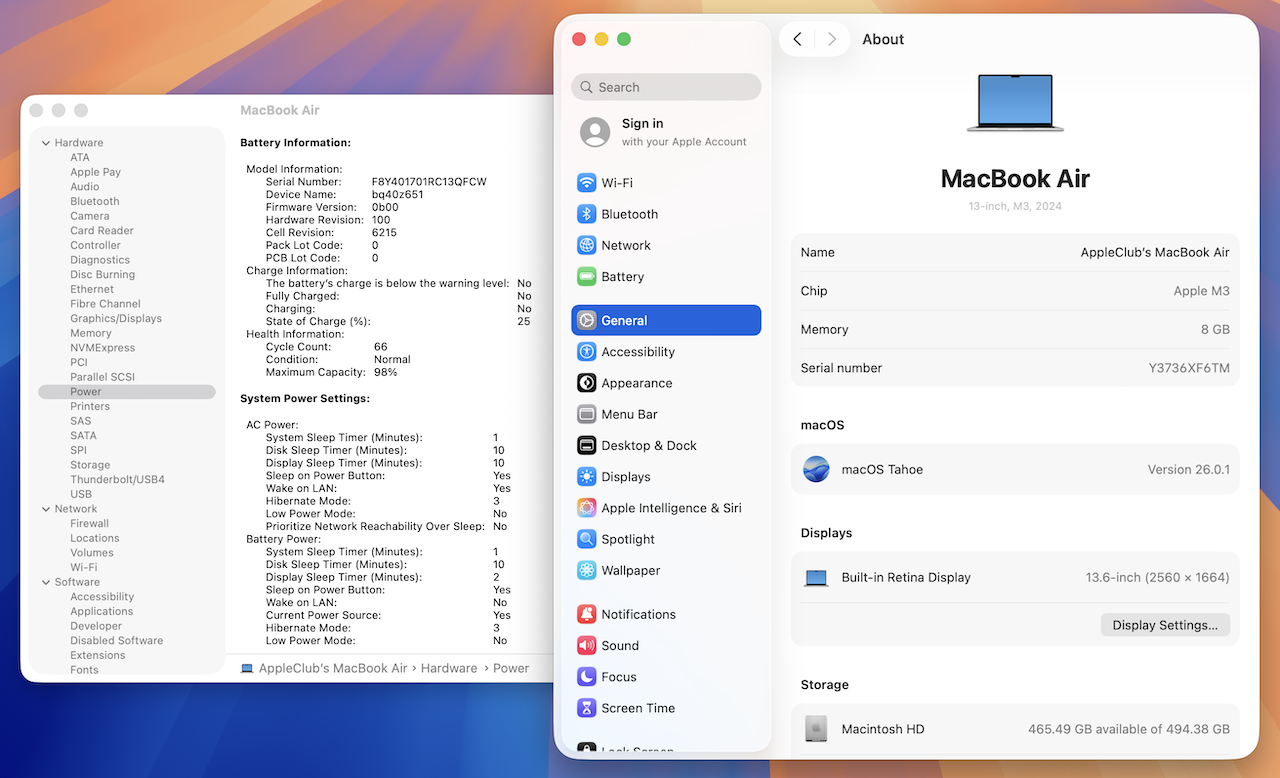Open Wi-Fi settings icon in sidebar

click(x=587, y=183)
